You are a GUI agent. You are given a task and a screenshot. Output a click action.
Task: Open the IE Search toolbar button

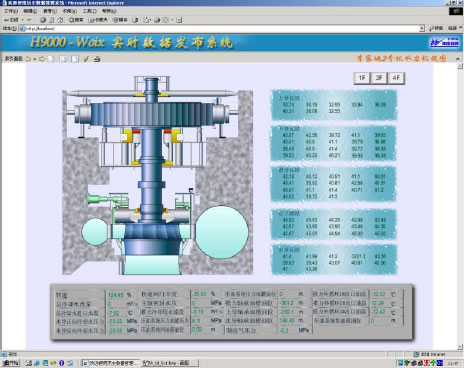coord(76,20)
